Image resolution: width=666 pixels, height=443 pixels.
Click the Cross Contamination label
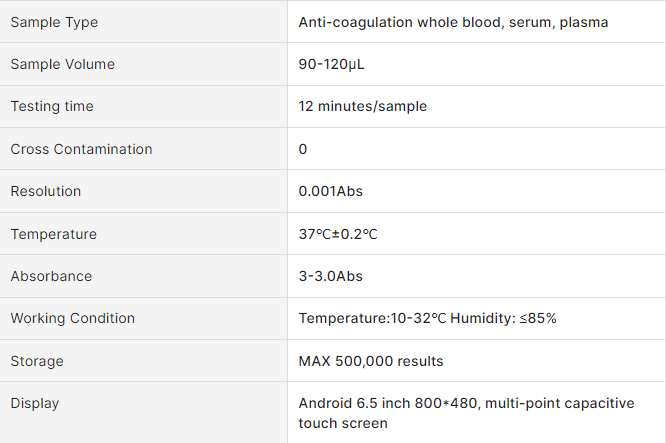81,149
